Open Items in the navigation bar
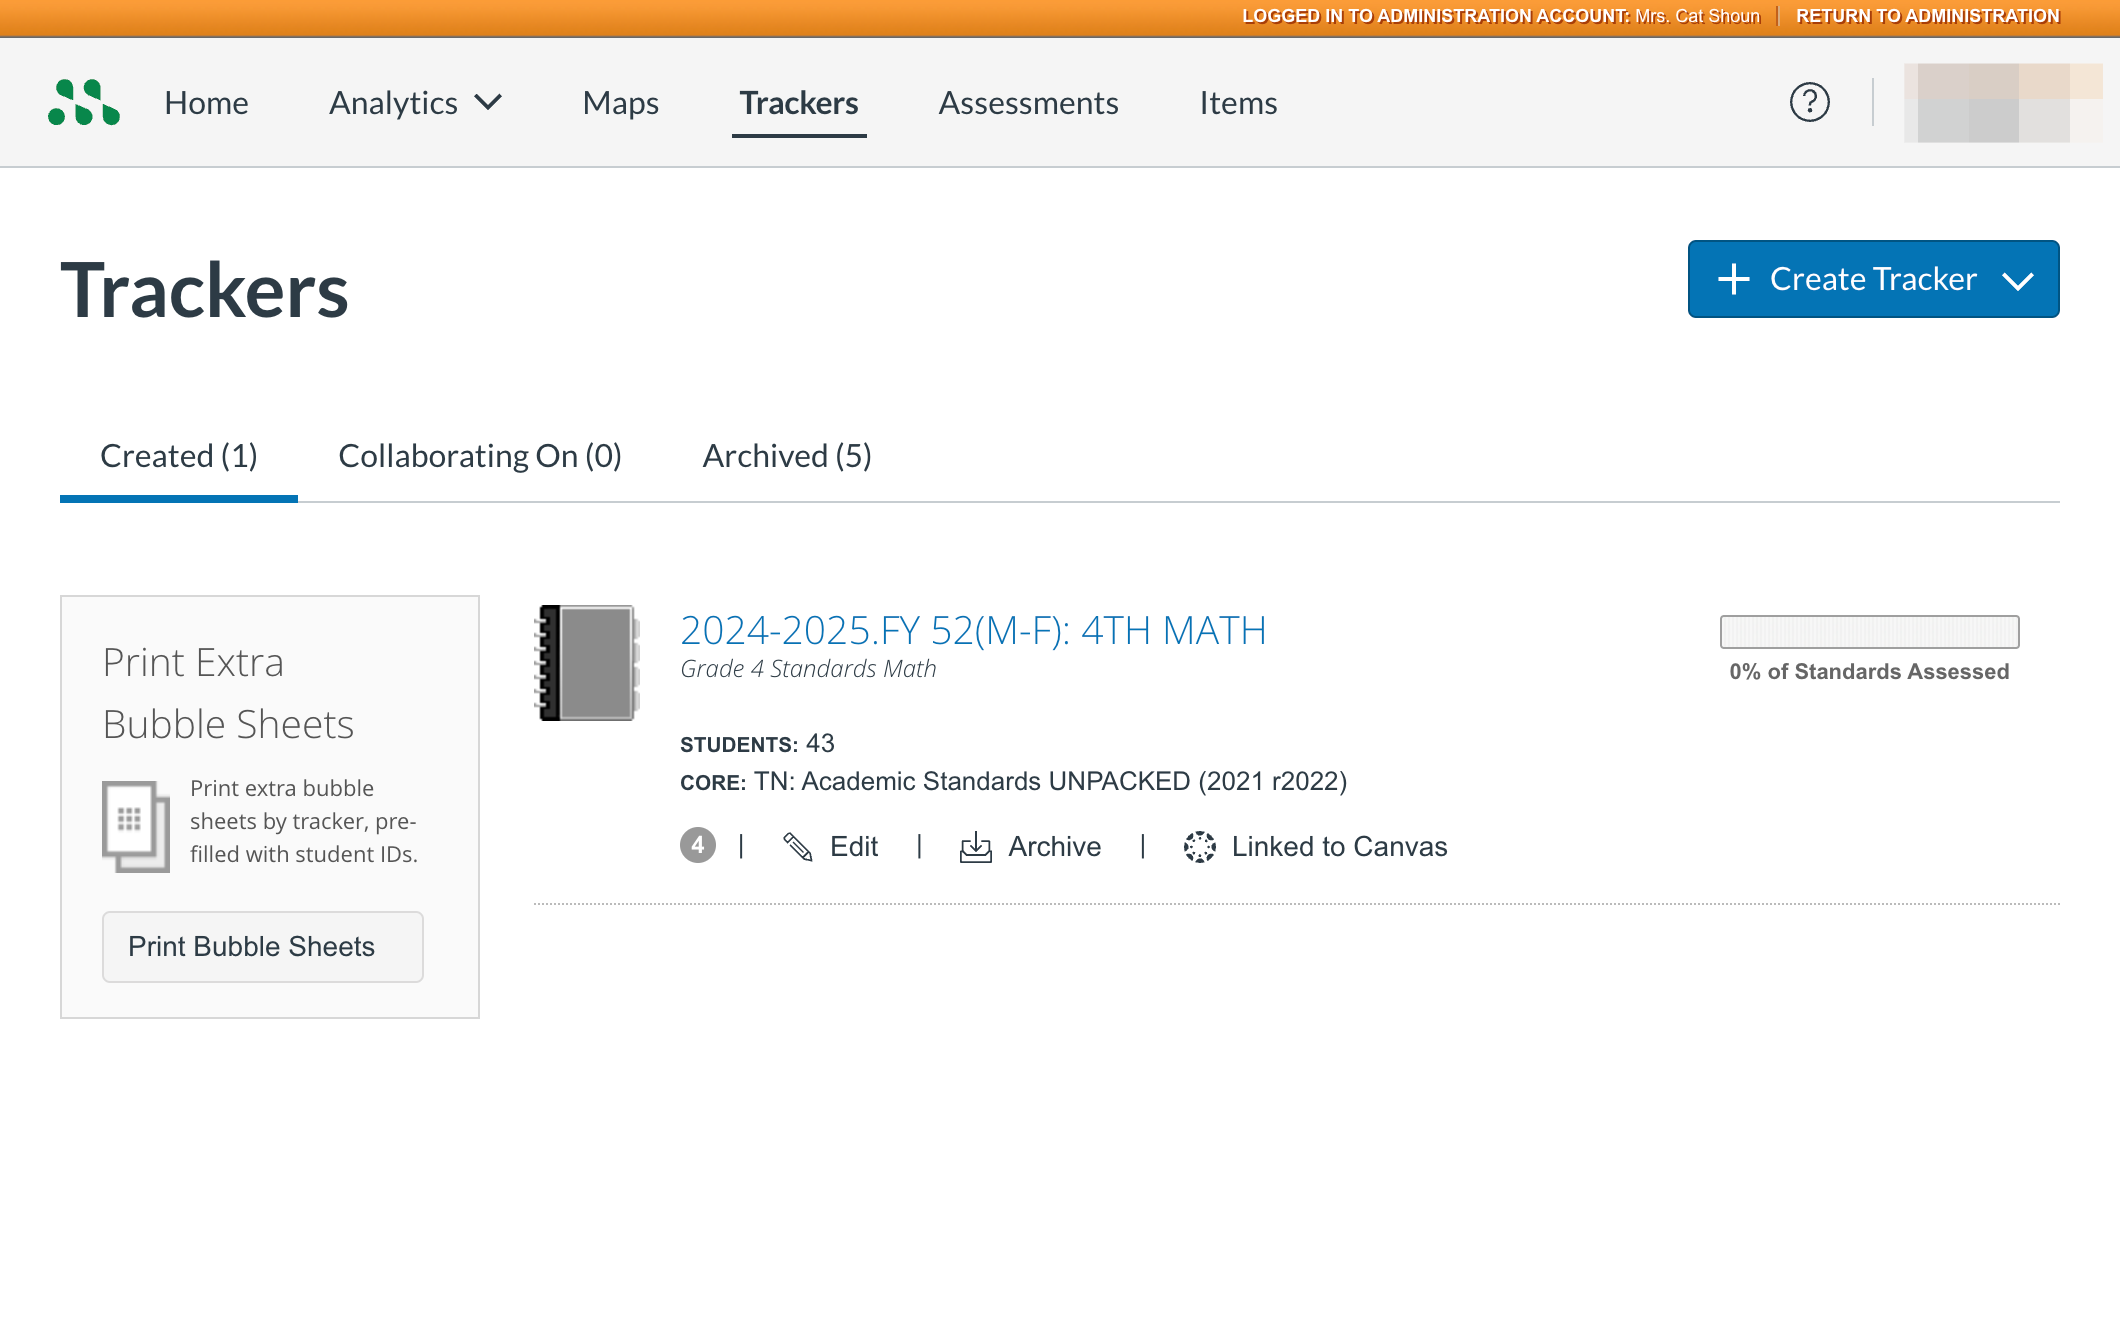This screenshot has height=1338, width=2120. pos(1238,102)
